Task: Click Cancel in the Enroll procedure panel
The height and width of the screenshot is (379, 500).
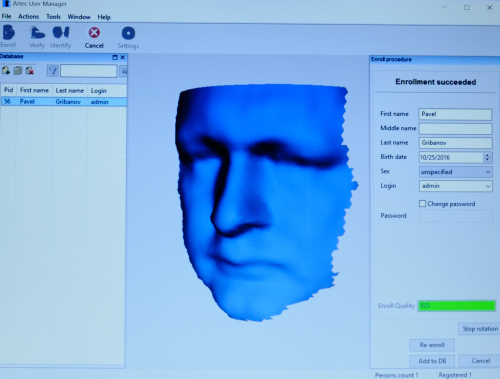Action: pyautogui.click(x=480, y=361)
